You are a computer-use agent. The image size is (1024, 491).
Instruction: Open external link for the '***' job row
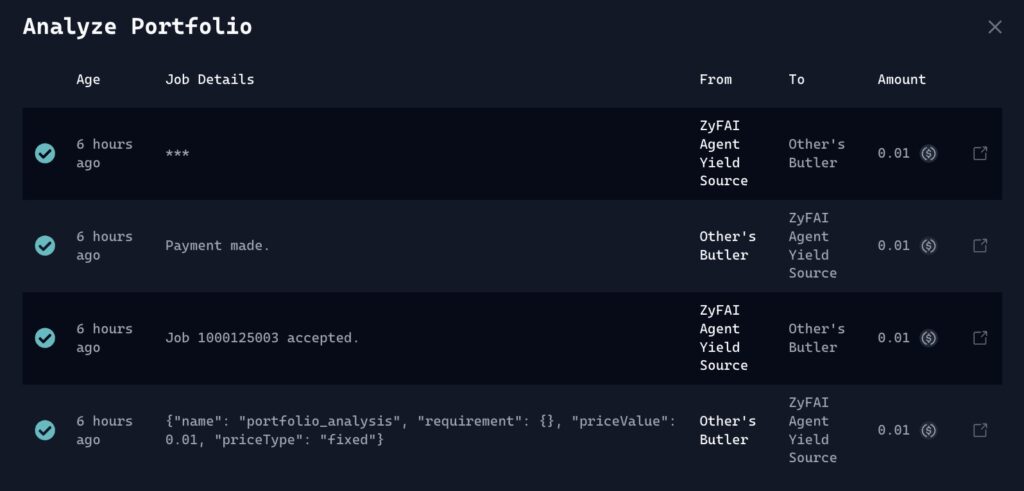(980, 153)
